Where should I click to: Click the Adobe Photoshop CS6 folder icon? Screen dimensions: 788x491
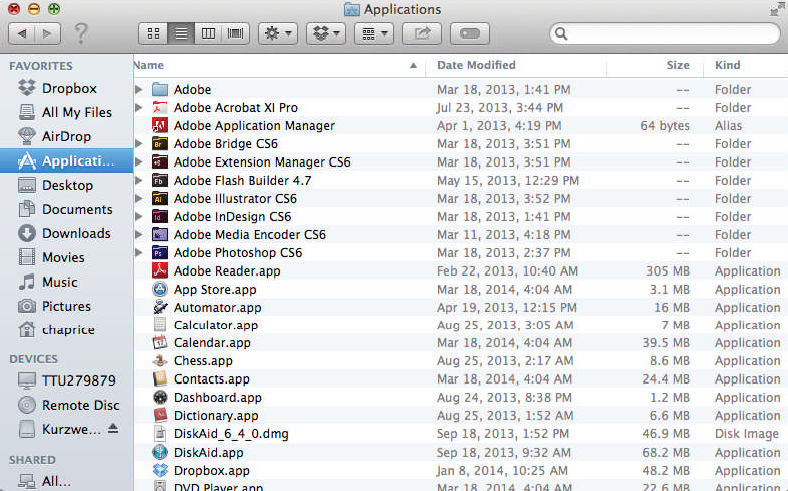click(x=160, y=252)
